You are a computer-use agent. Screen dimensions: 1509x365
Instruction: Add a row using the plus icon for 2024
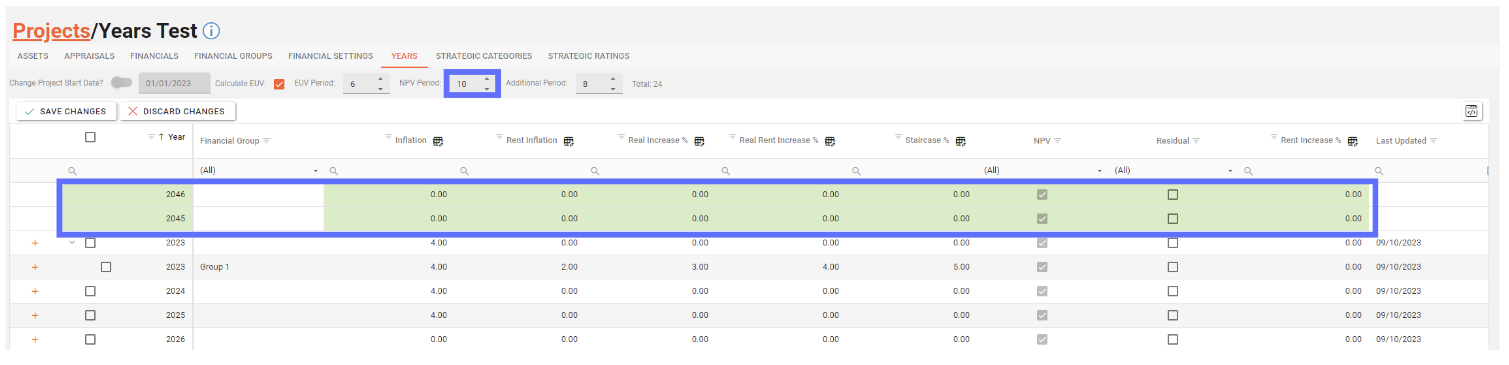(x=35, y=291)
